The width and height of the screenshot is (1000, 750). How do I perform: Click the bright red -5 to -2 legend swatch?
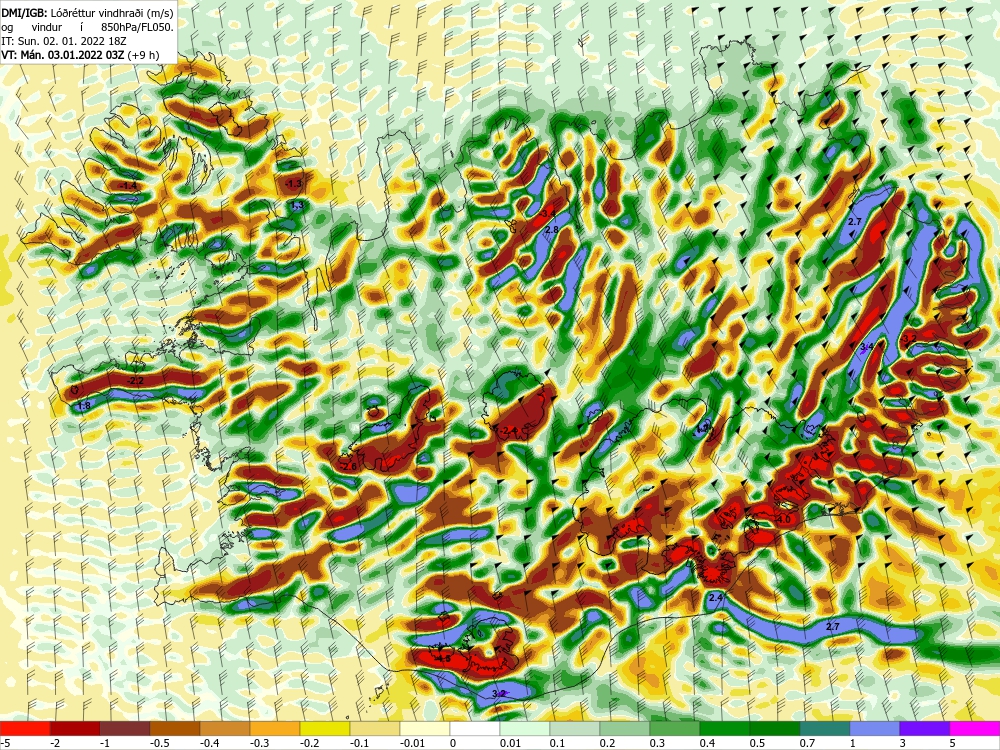coord(25,728)
